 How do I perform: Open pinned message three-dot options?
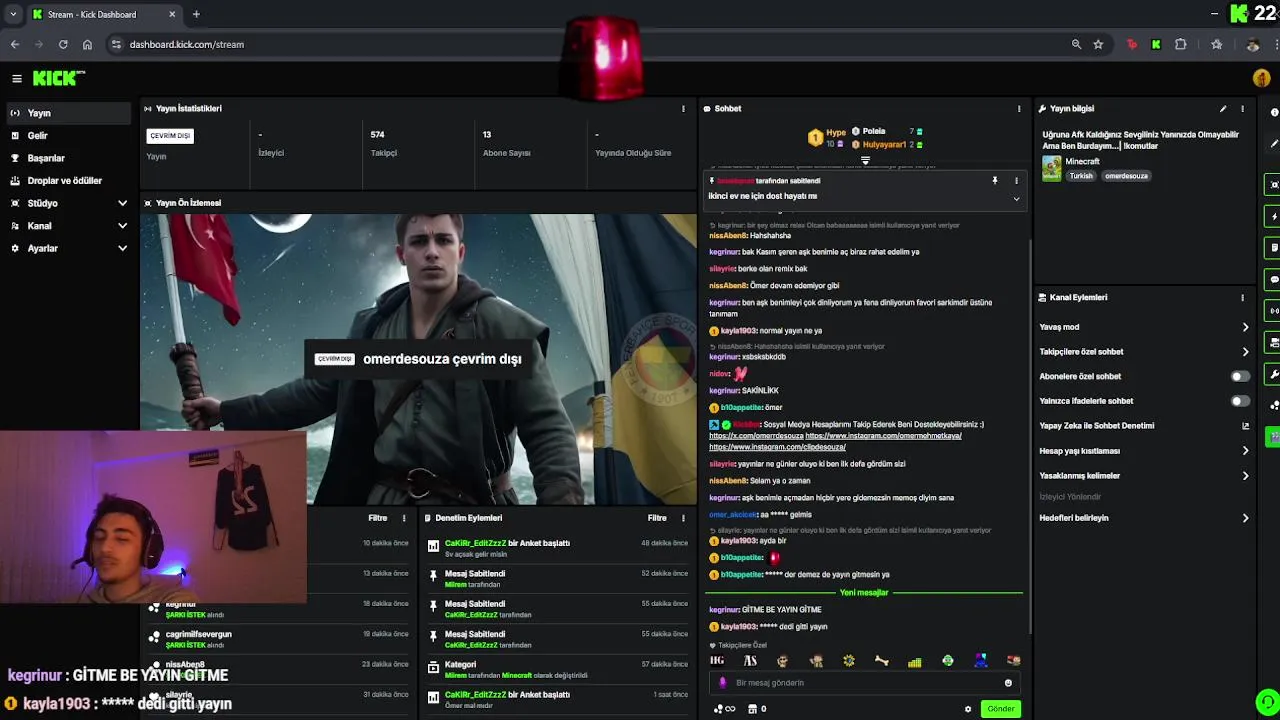coord(1016,181)
